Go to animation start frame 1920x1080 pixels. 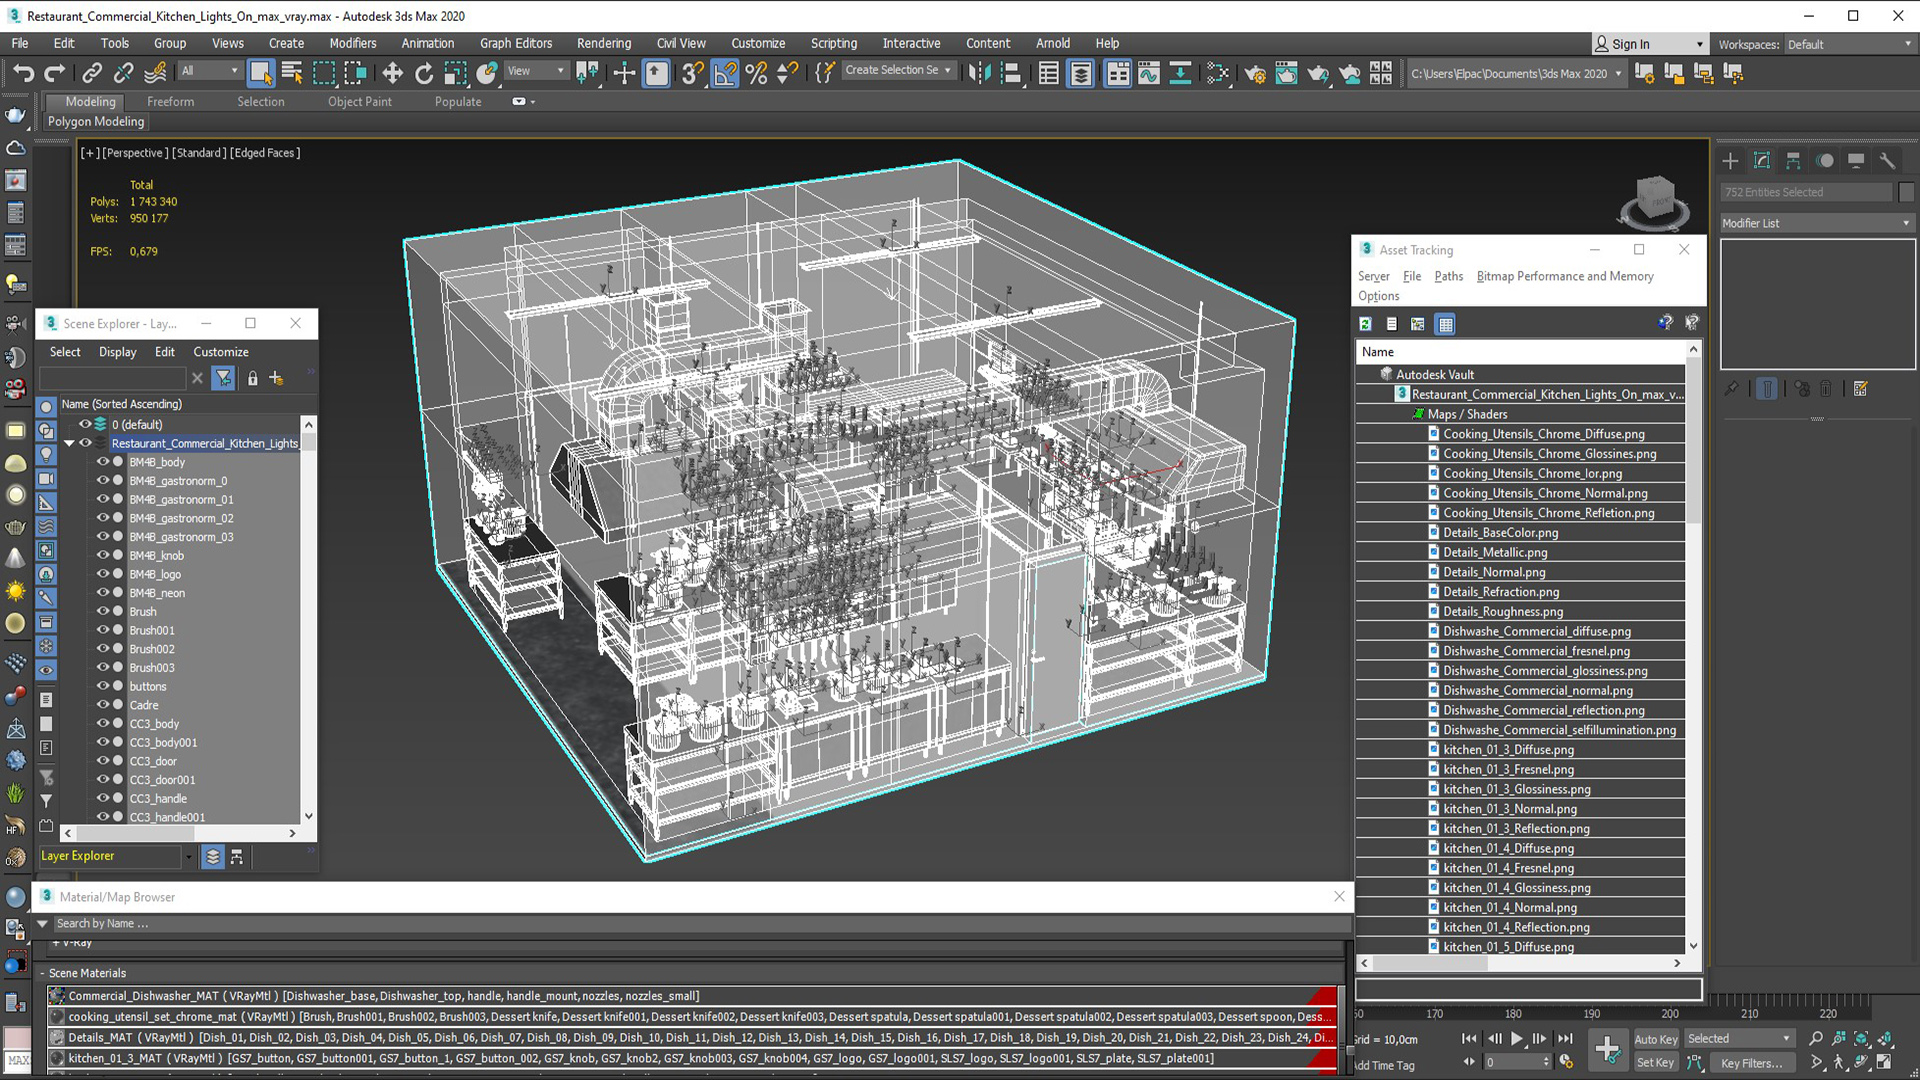pyautogui.click(x=1469, y=1039)
